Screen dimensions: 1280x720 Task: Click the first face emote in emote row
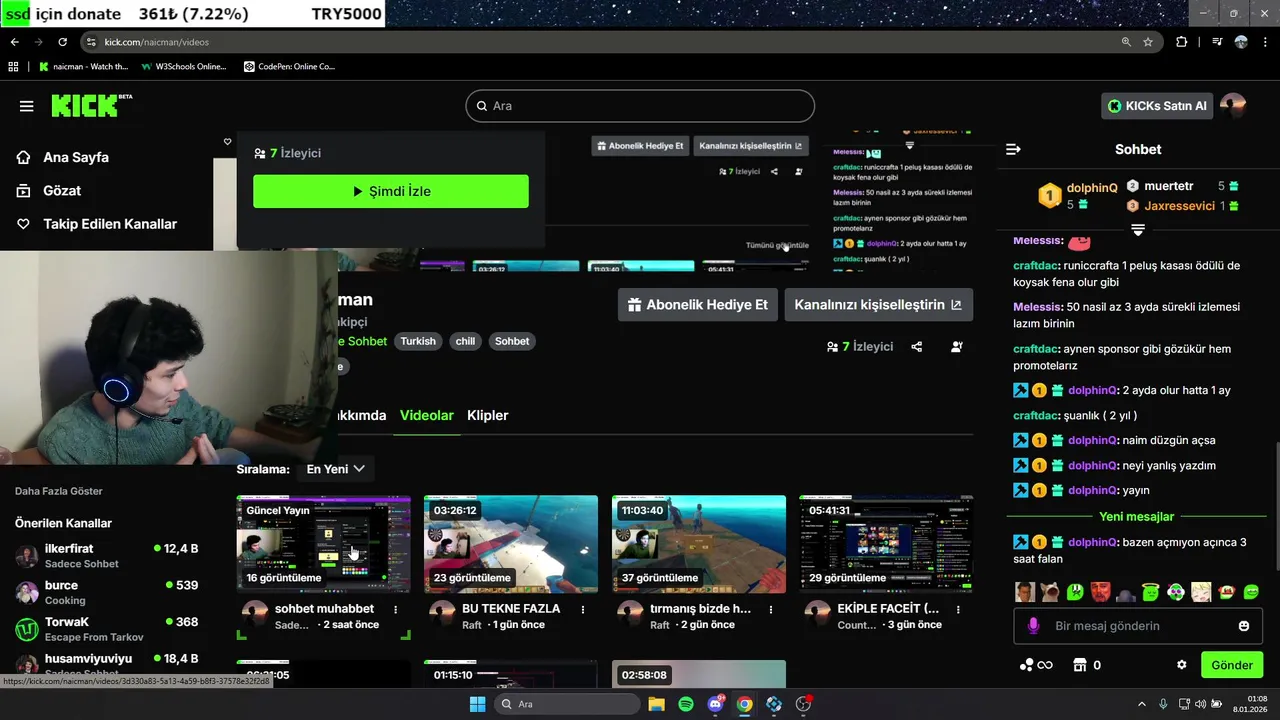click(x=1025, y=592)
